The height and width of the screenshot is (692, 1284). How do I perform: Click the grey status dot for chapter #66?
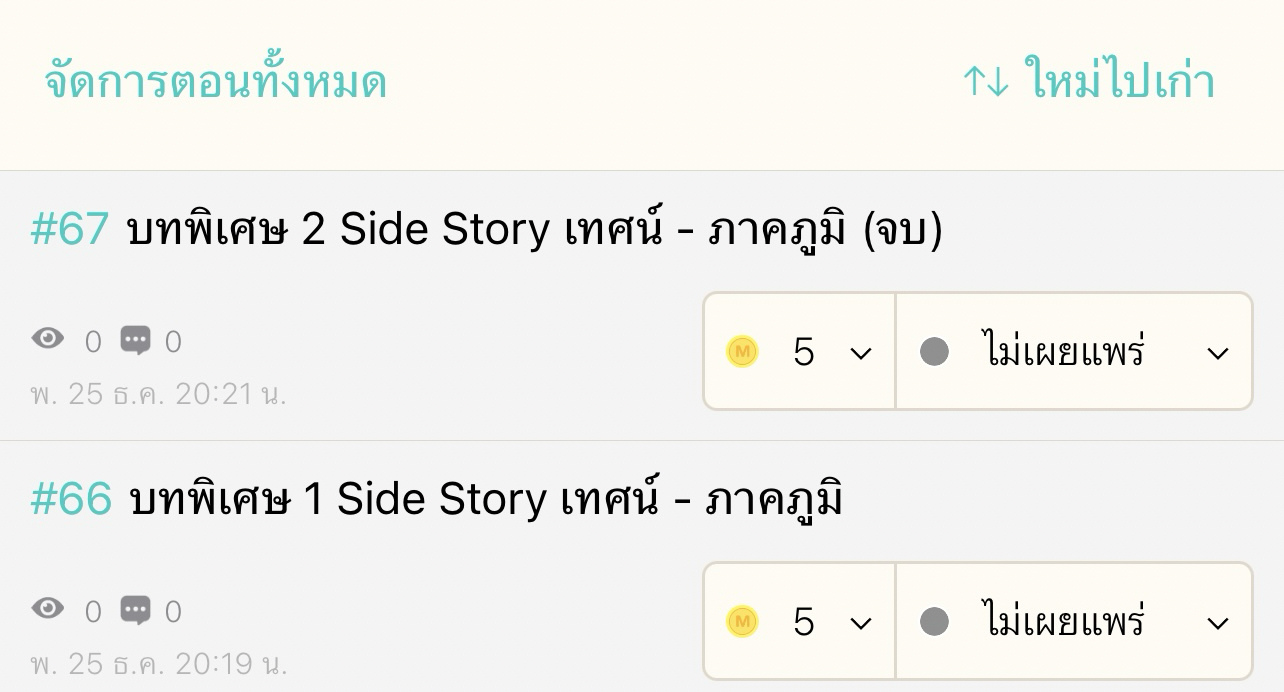click(x=934, y=622)
